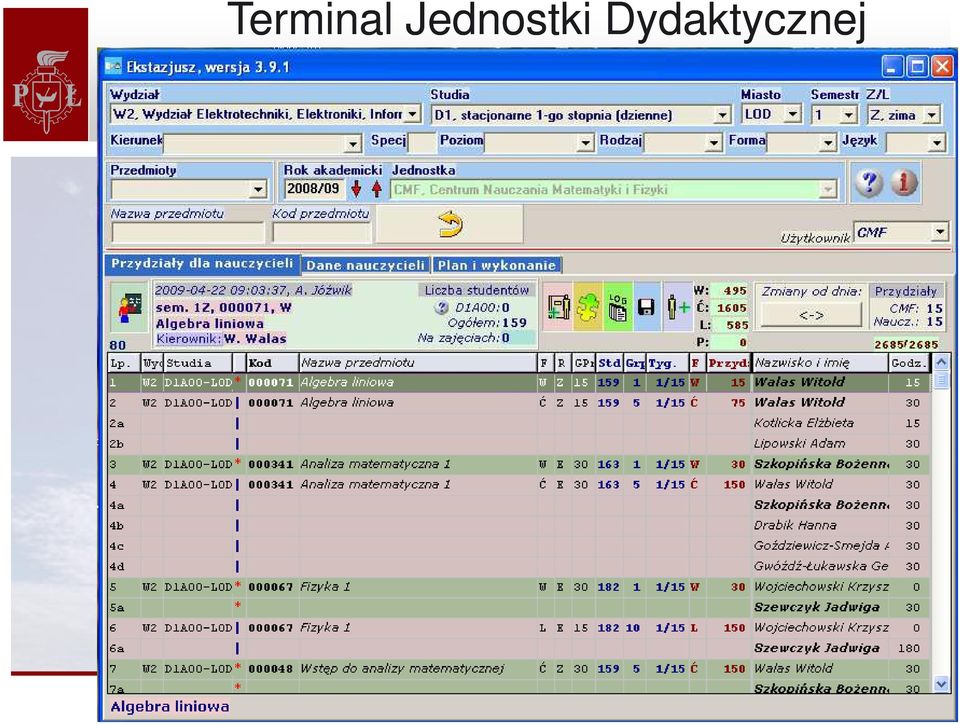Open the Jednostka CMF dropdown
This screenshot has width=960, height=724.
click(x=828, y=190)
